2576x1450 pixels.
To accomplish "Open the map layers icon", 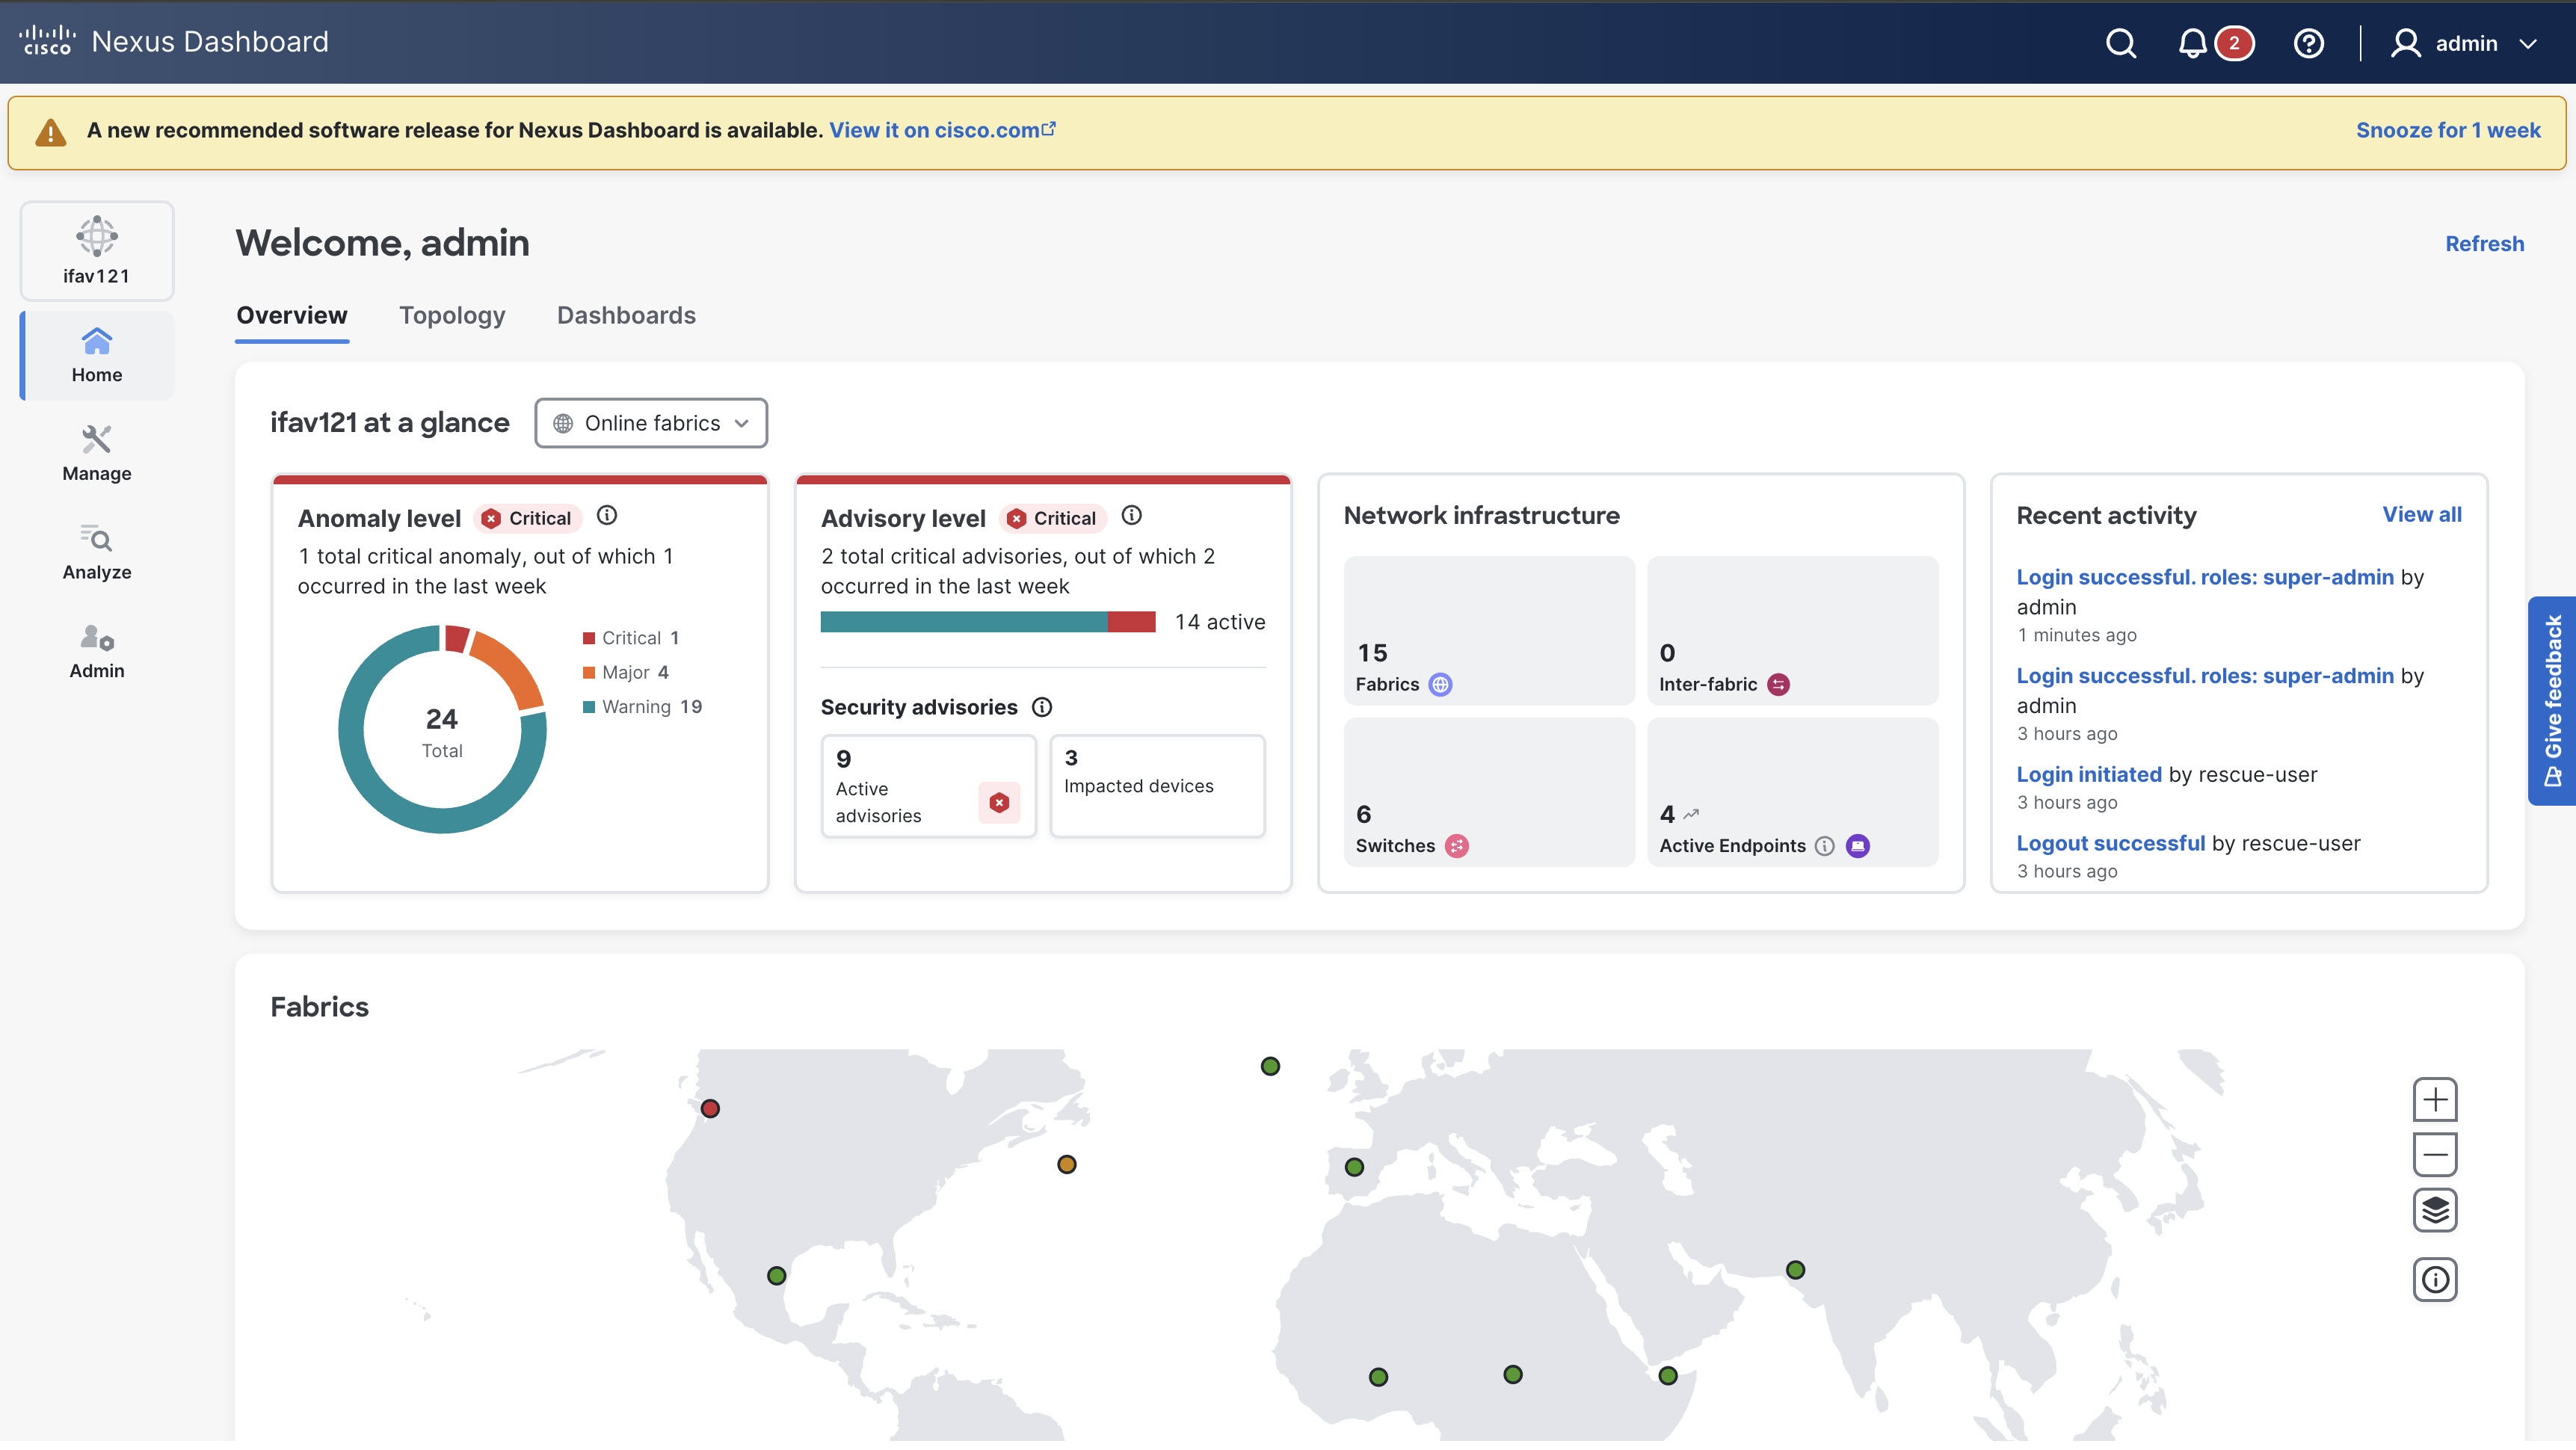I will pyautogui.click(x=2435, y=1210).
